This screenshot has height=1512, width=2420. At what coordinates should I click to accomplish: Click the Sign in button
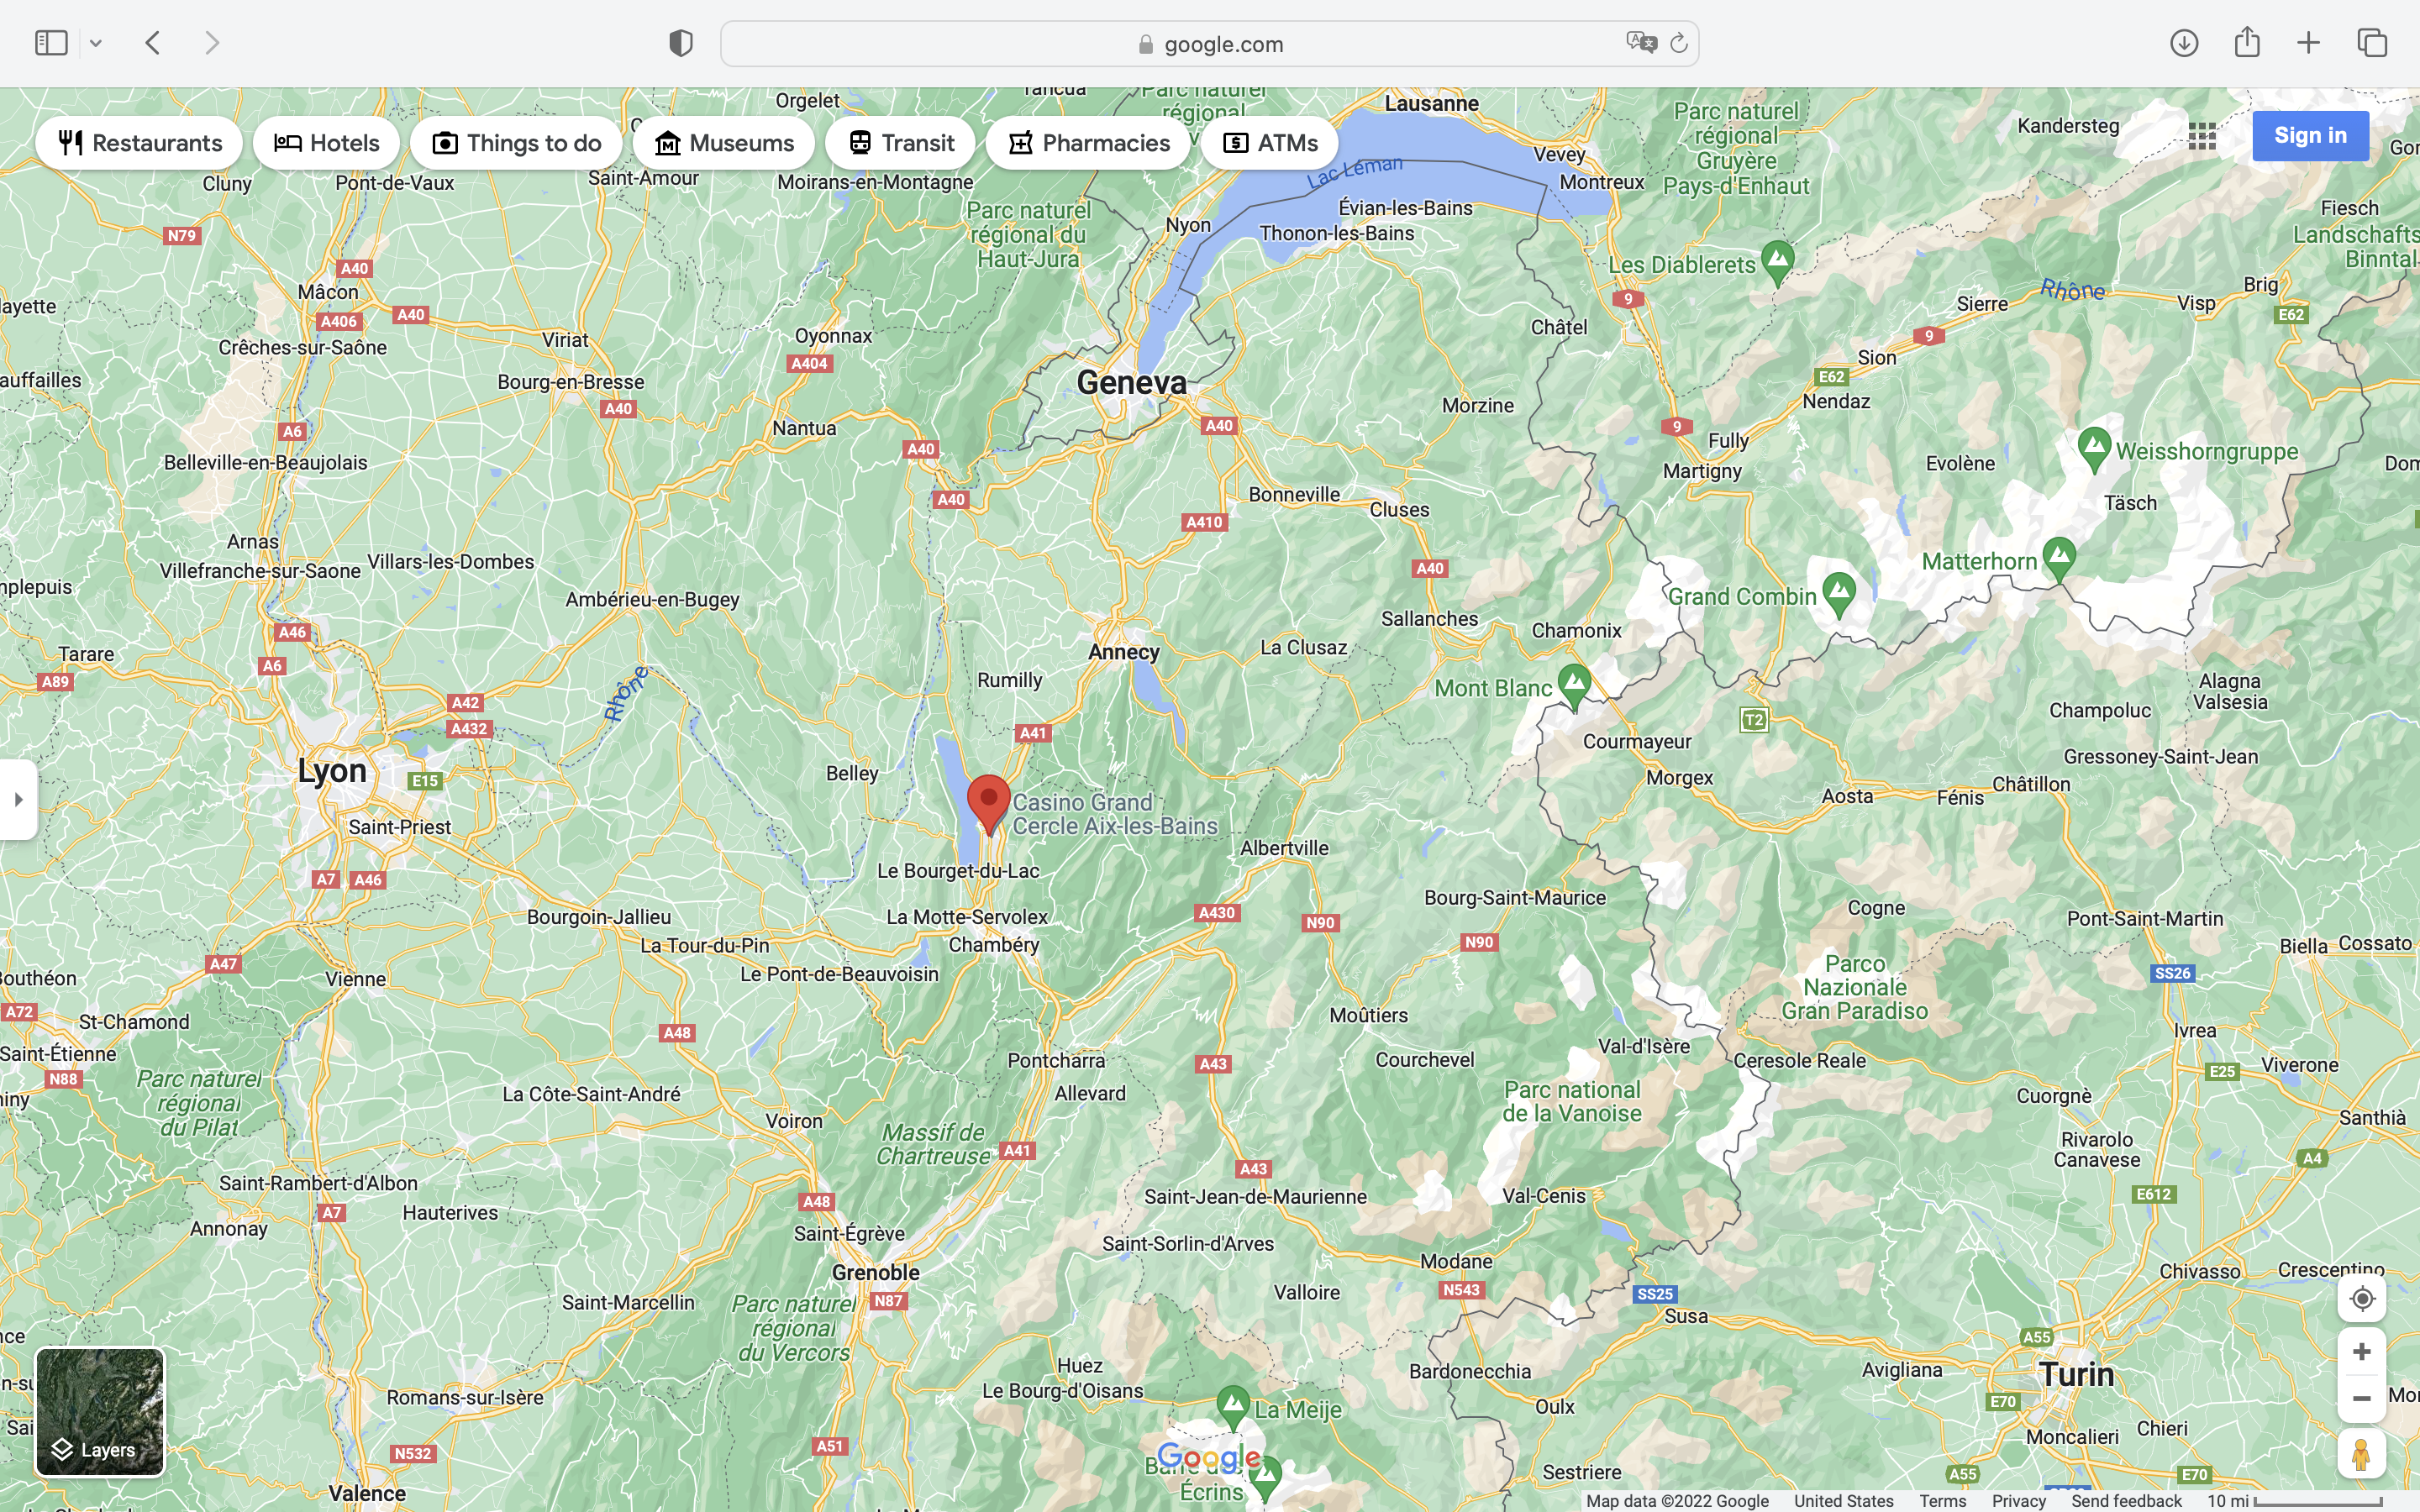[x=2310, y=136]
